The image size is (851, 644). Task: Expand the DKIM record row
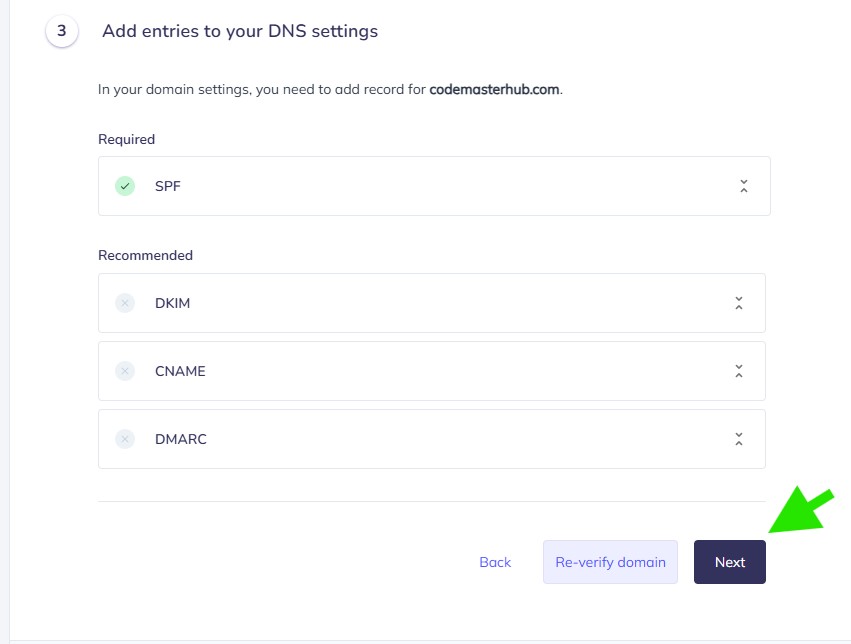pos(738,303)
